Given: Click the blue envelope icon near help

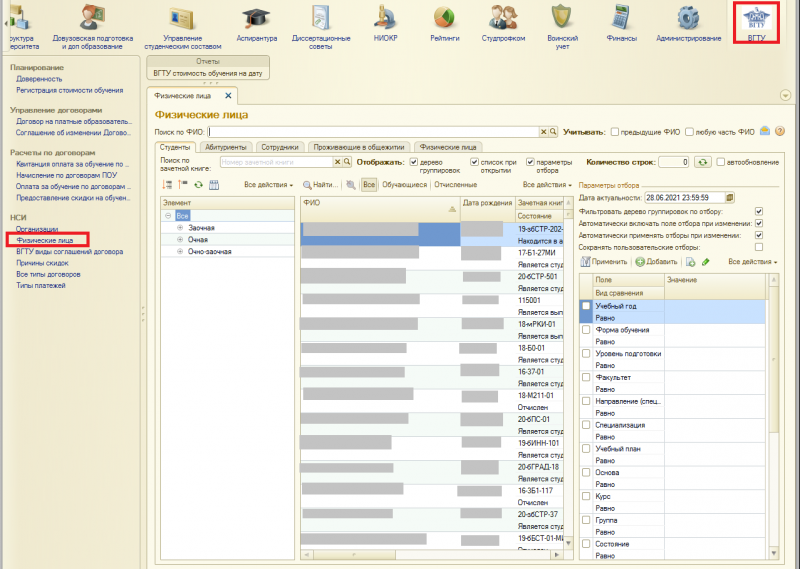Looking at the screenshot, I should tap(765, 131).
